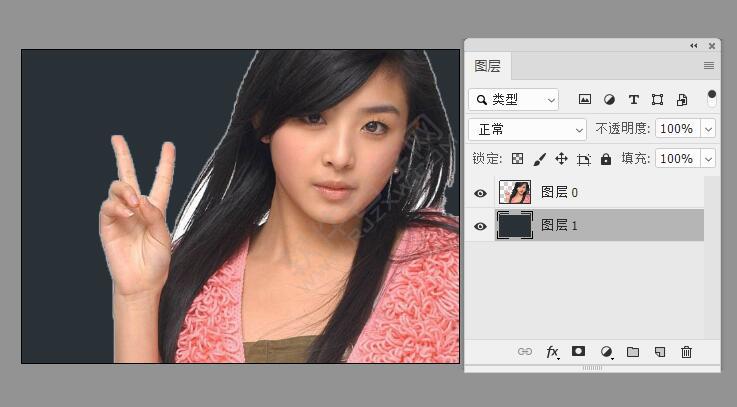Select 图层 0 thumbnail
This screenshot has width=737, height=407.
[515, 192]
